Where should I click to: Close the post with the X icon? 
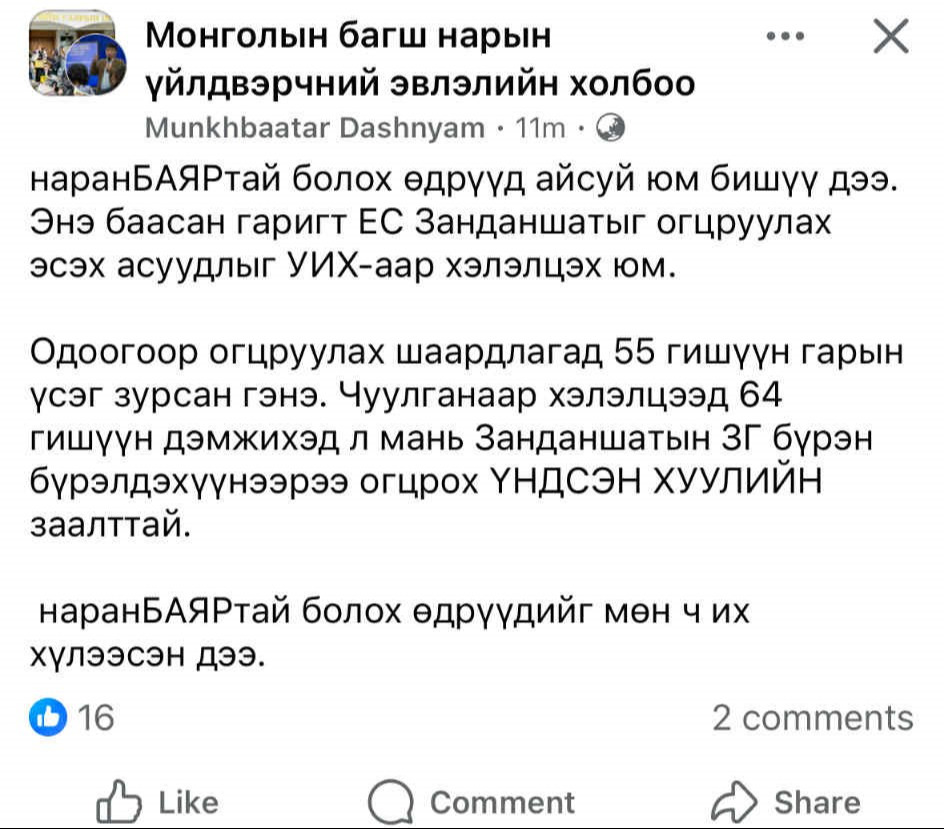click(x=890, y=38)
